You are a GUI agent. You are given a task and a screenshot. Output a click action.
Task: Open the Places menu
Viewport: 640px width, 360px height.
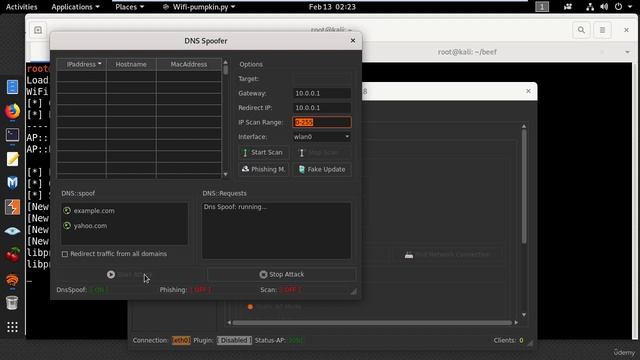[129, 7]
